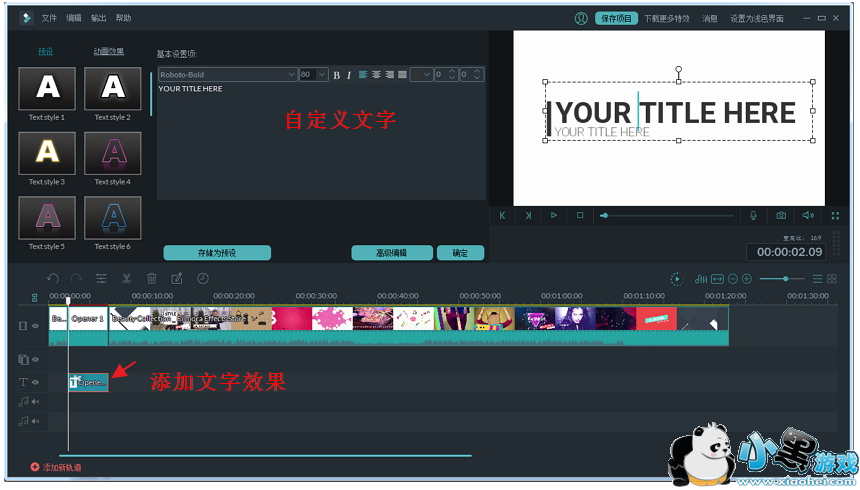Viewport: 860px width, 490px height.
Task: Open the edit pencil tool
Action: click(x=177, y=279)
